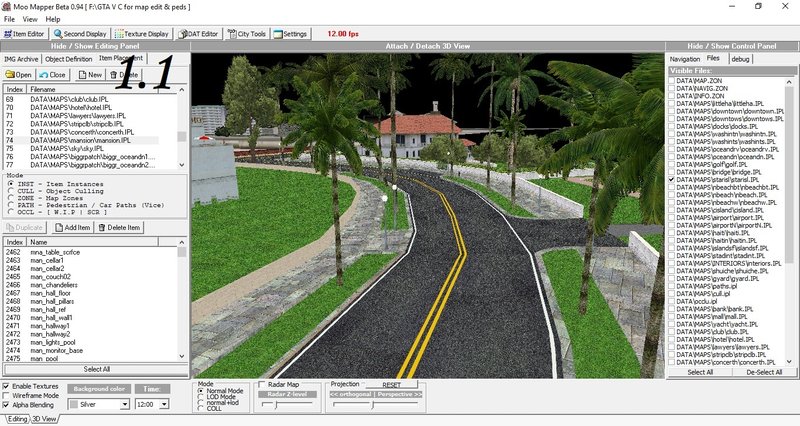Click the Close file button
This screenshot has width=800, height=426.
tap(53, 74)
